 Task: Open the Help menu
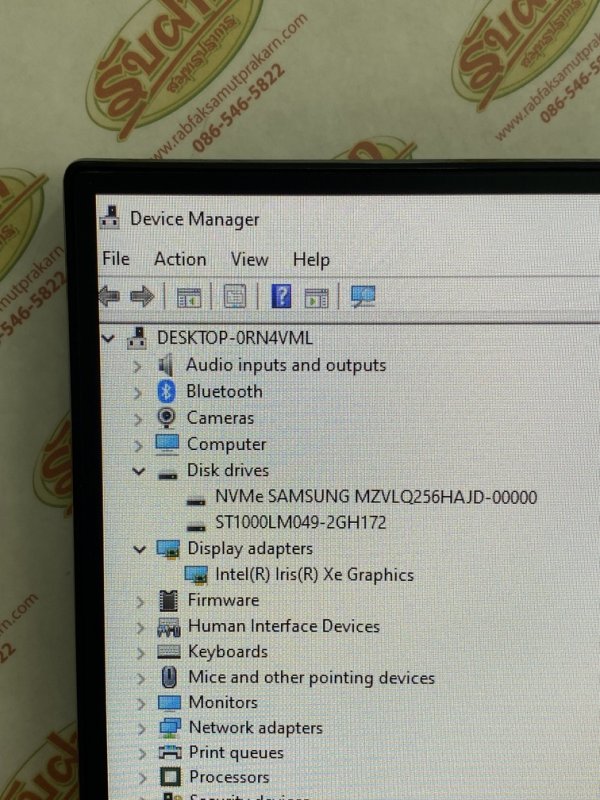click(311, 260)
